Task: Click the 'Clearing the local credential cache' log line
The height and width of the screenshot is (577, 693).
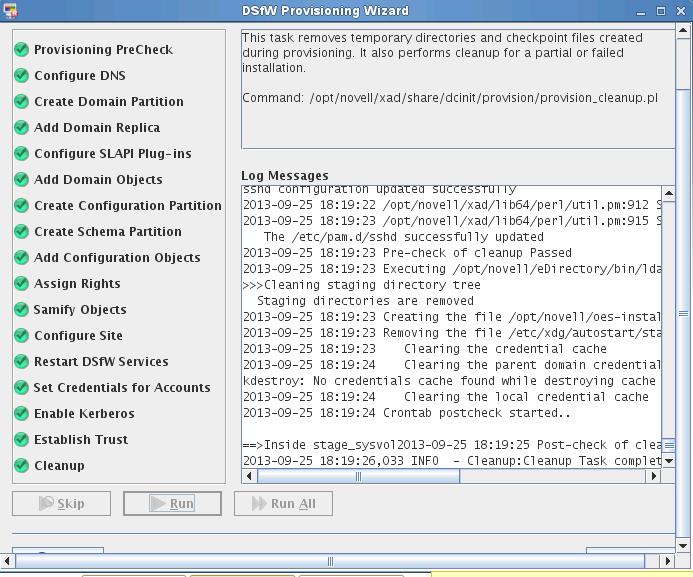Action: [x=446, y=397]
